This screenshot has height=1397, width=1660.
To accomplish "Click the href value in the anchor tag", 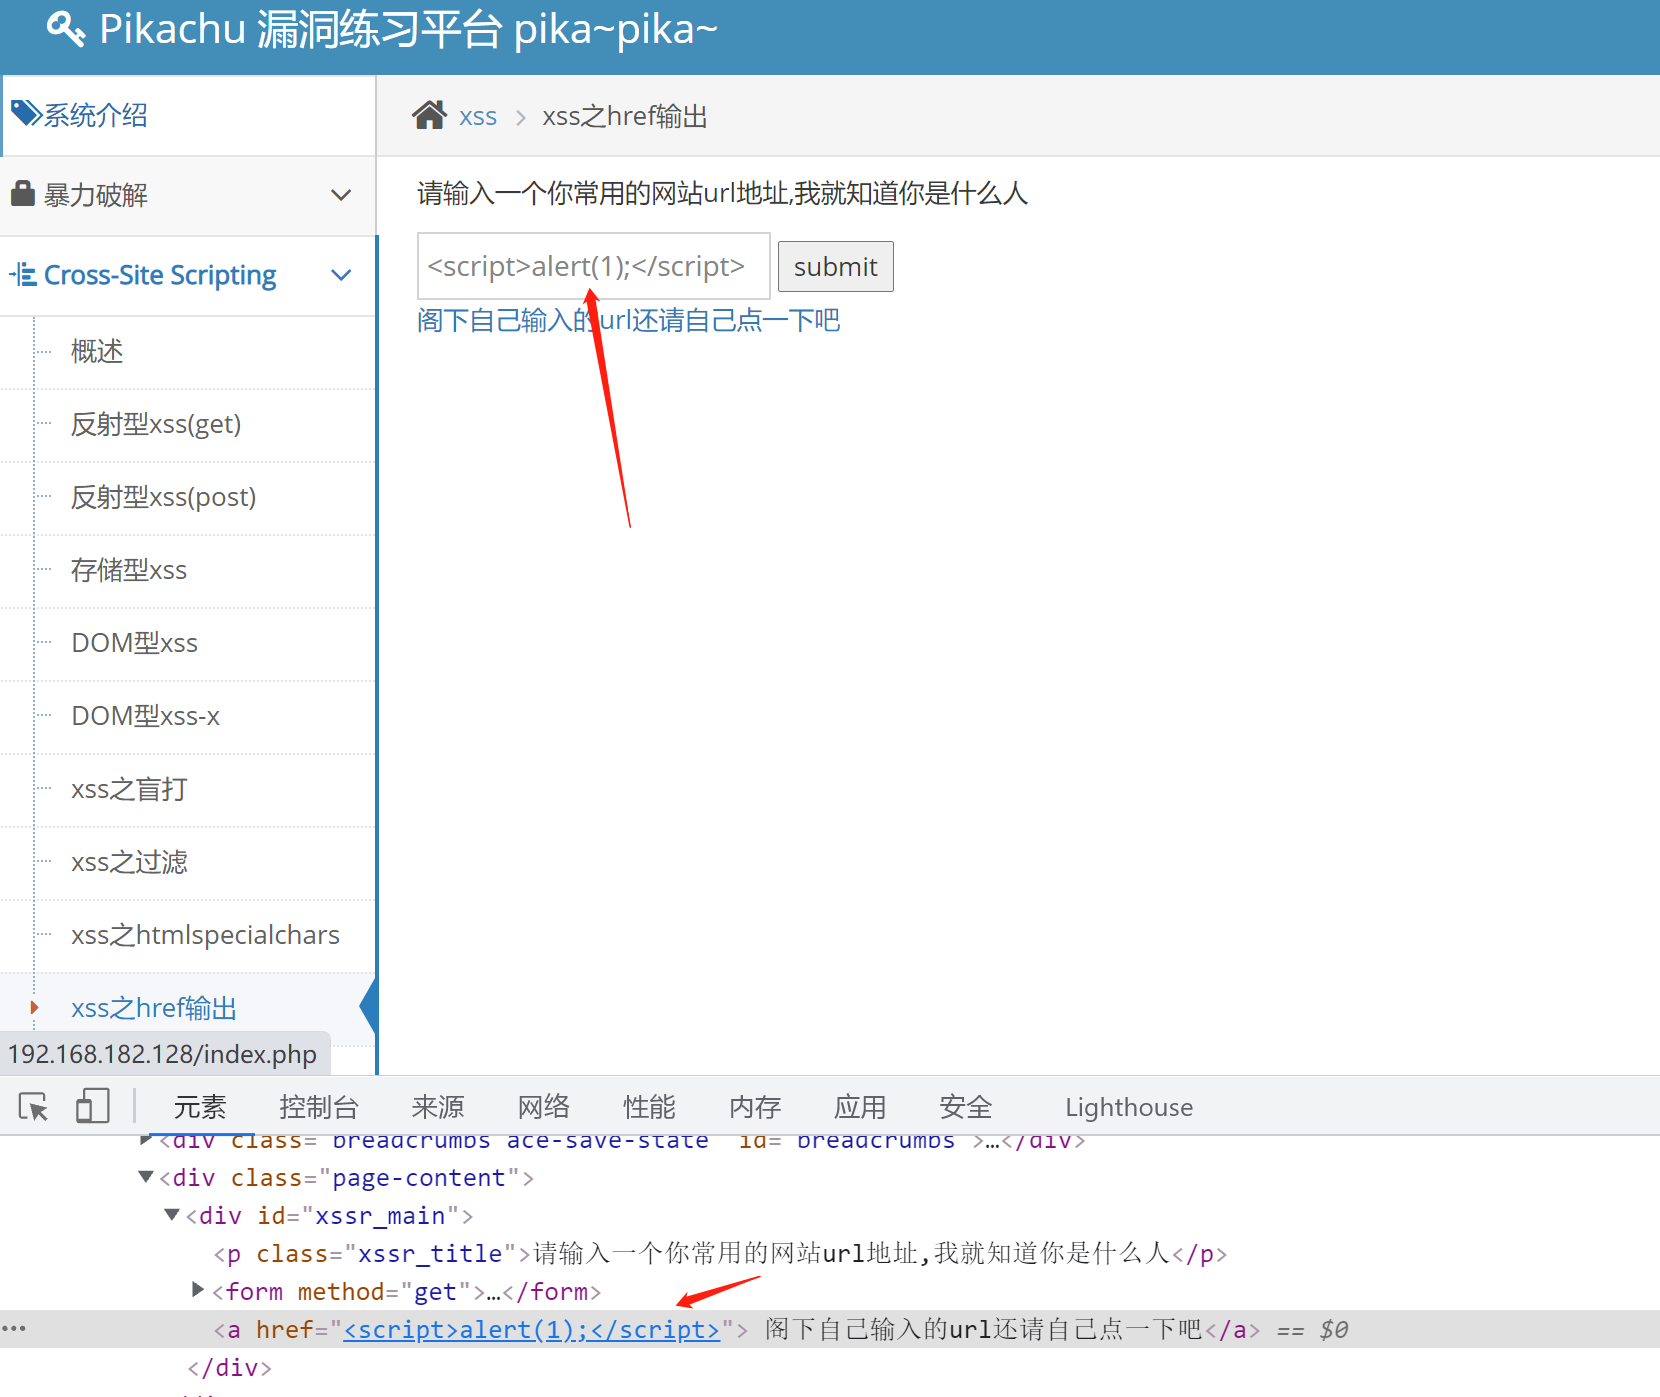I will tap(532, 1329).
